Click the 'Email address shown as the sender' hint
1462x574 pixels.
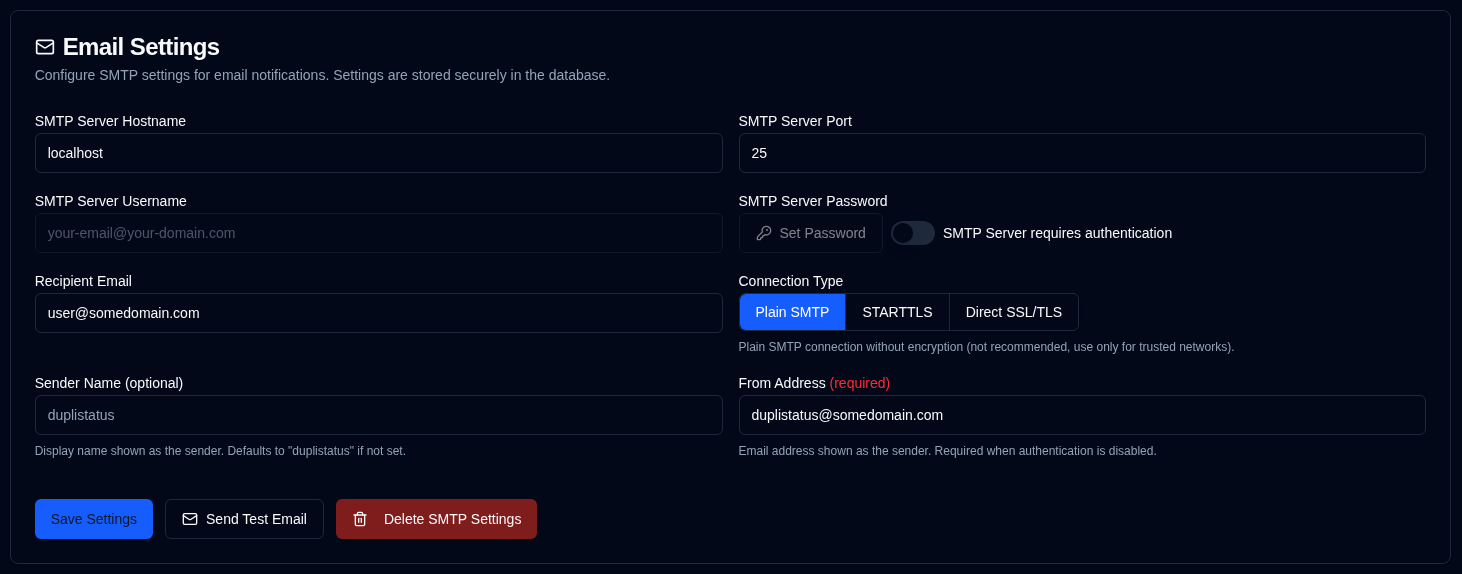[947, 451]
